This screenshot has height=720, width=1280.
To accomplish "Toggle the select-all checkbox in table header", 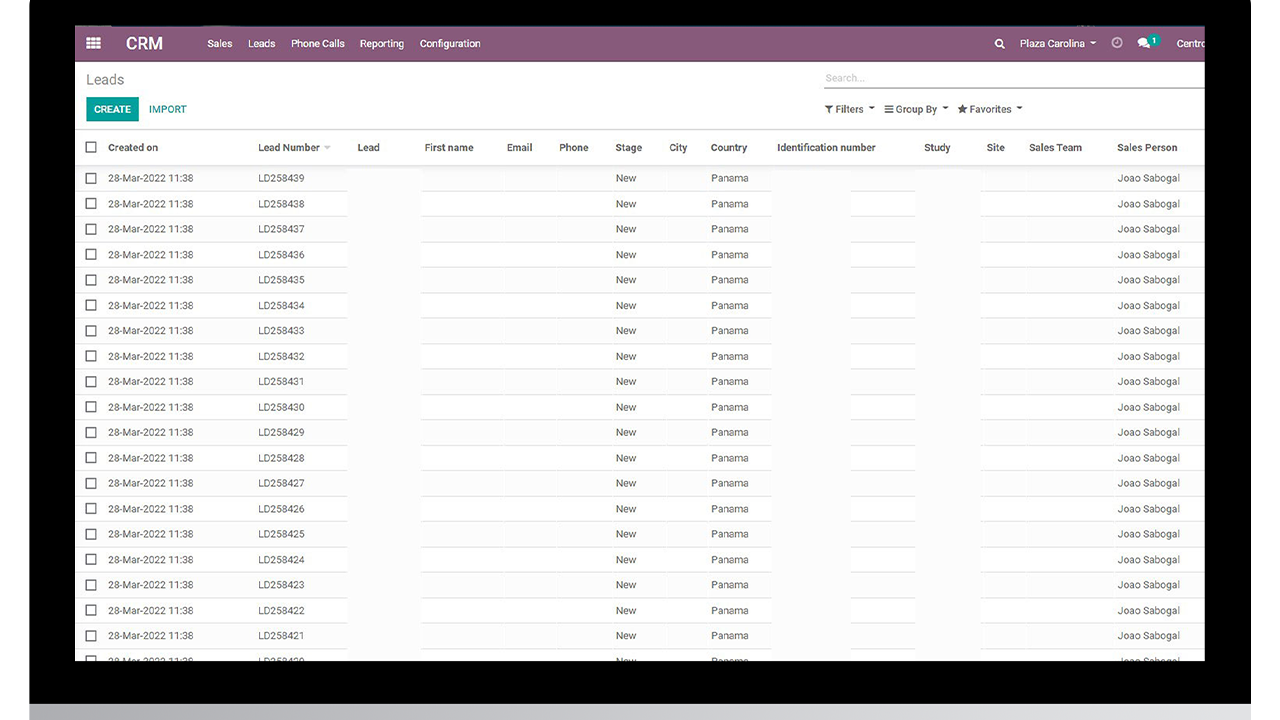I will point(91,147).
